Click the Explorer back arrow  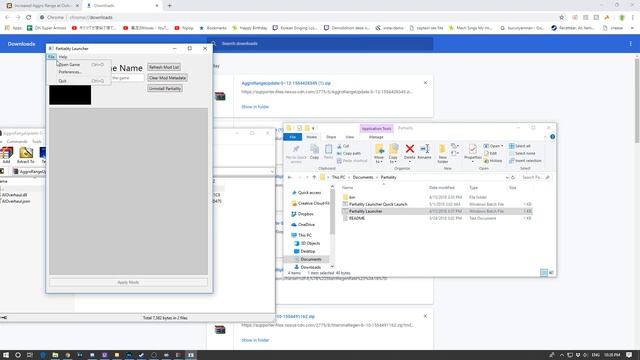(290, 177)
